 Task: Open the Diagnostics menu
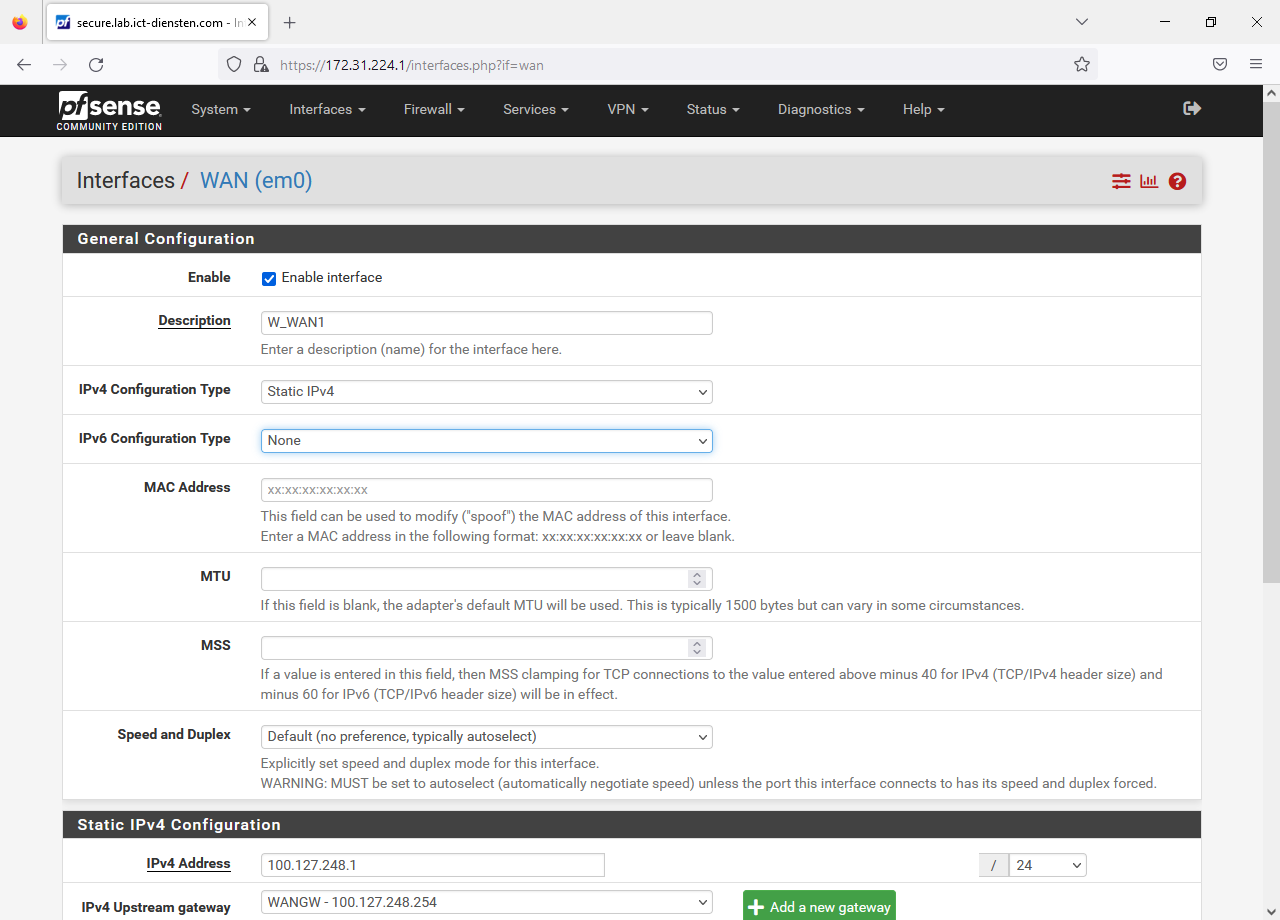click(821, 109)
